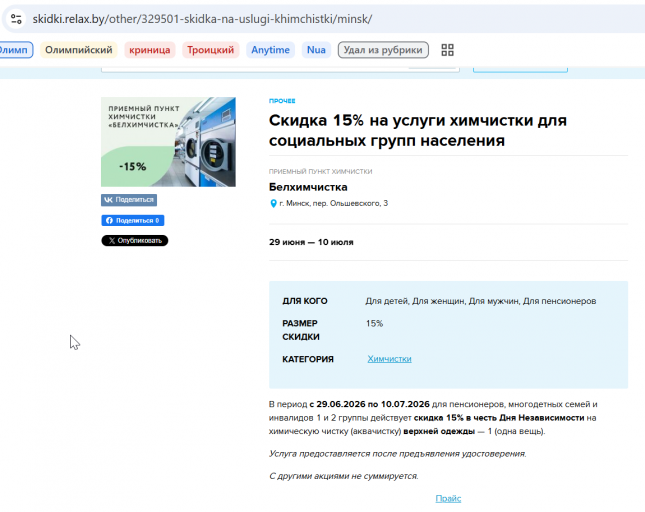
Task: Click the КАТЕГОРИЯ label
Action: click(x=308, y=359)
